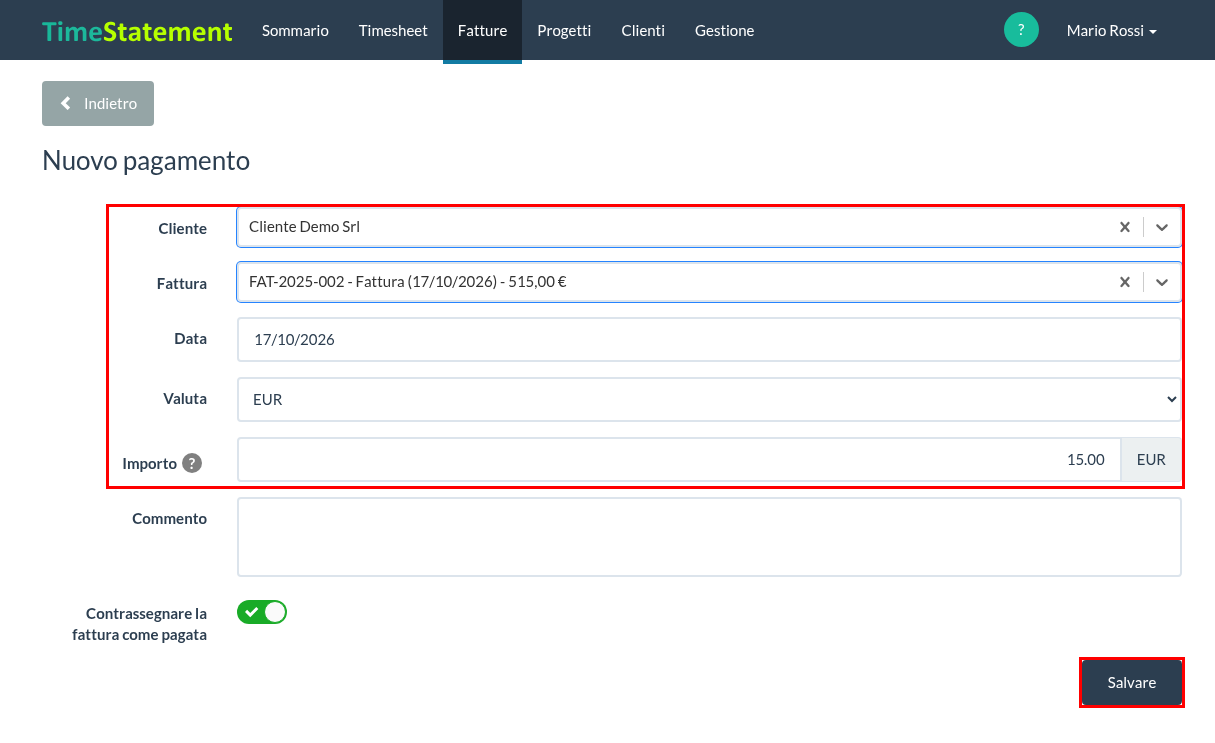Focus the Data date field
This screenshot has height=743, width=1215.
point(709,339)
